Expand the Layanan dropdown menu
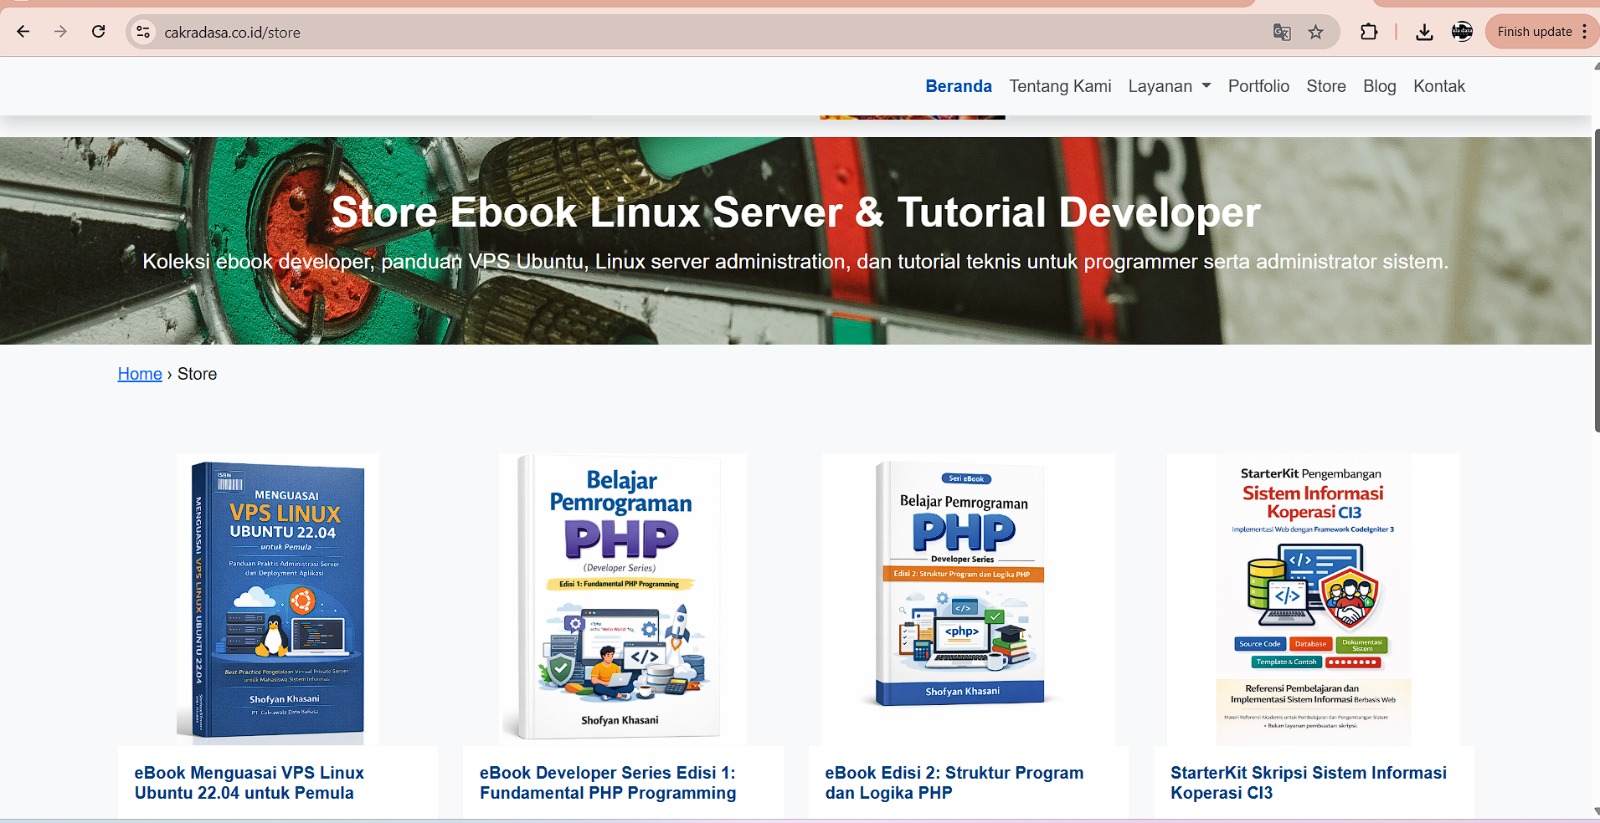Viewport: 1600px width, 823px height. tap(1169, 86)
